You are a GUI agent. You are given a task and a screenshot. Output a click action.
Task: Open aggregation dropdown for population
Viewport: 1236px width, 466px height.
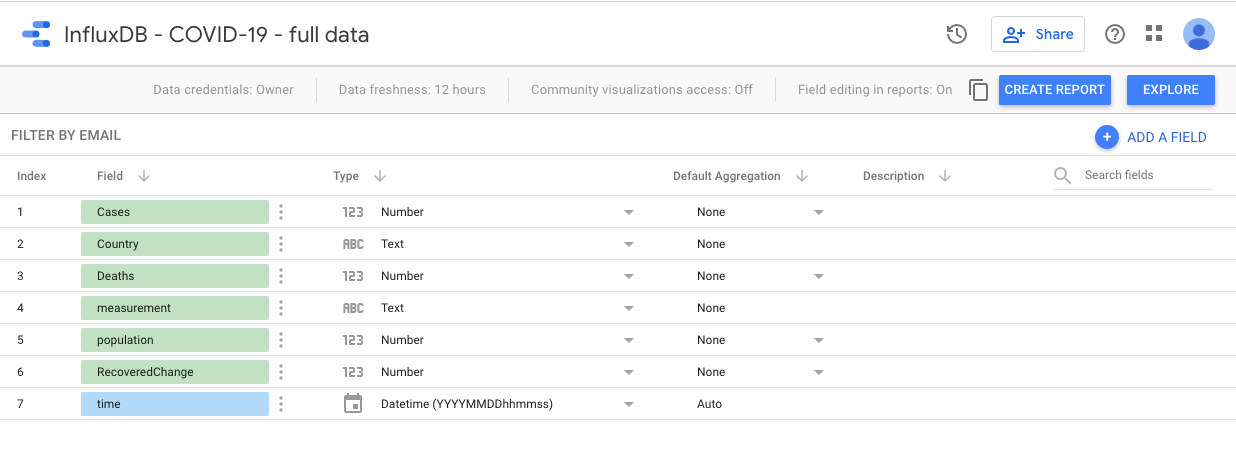819,340
